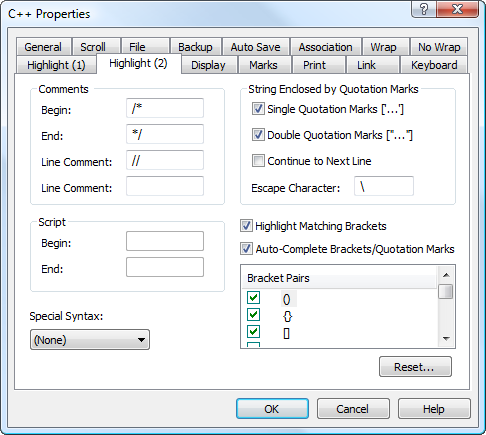This screenshot has height=435, width=486.
Task: Open the Special Syntax dropdown
Action: [90, 340]
